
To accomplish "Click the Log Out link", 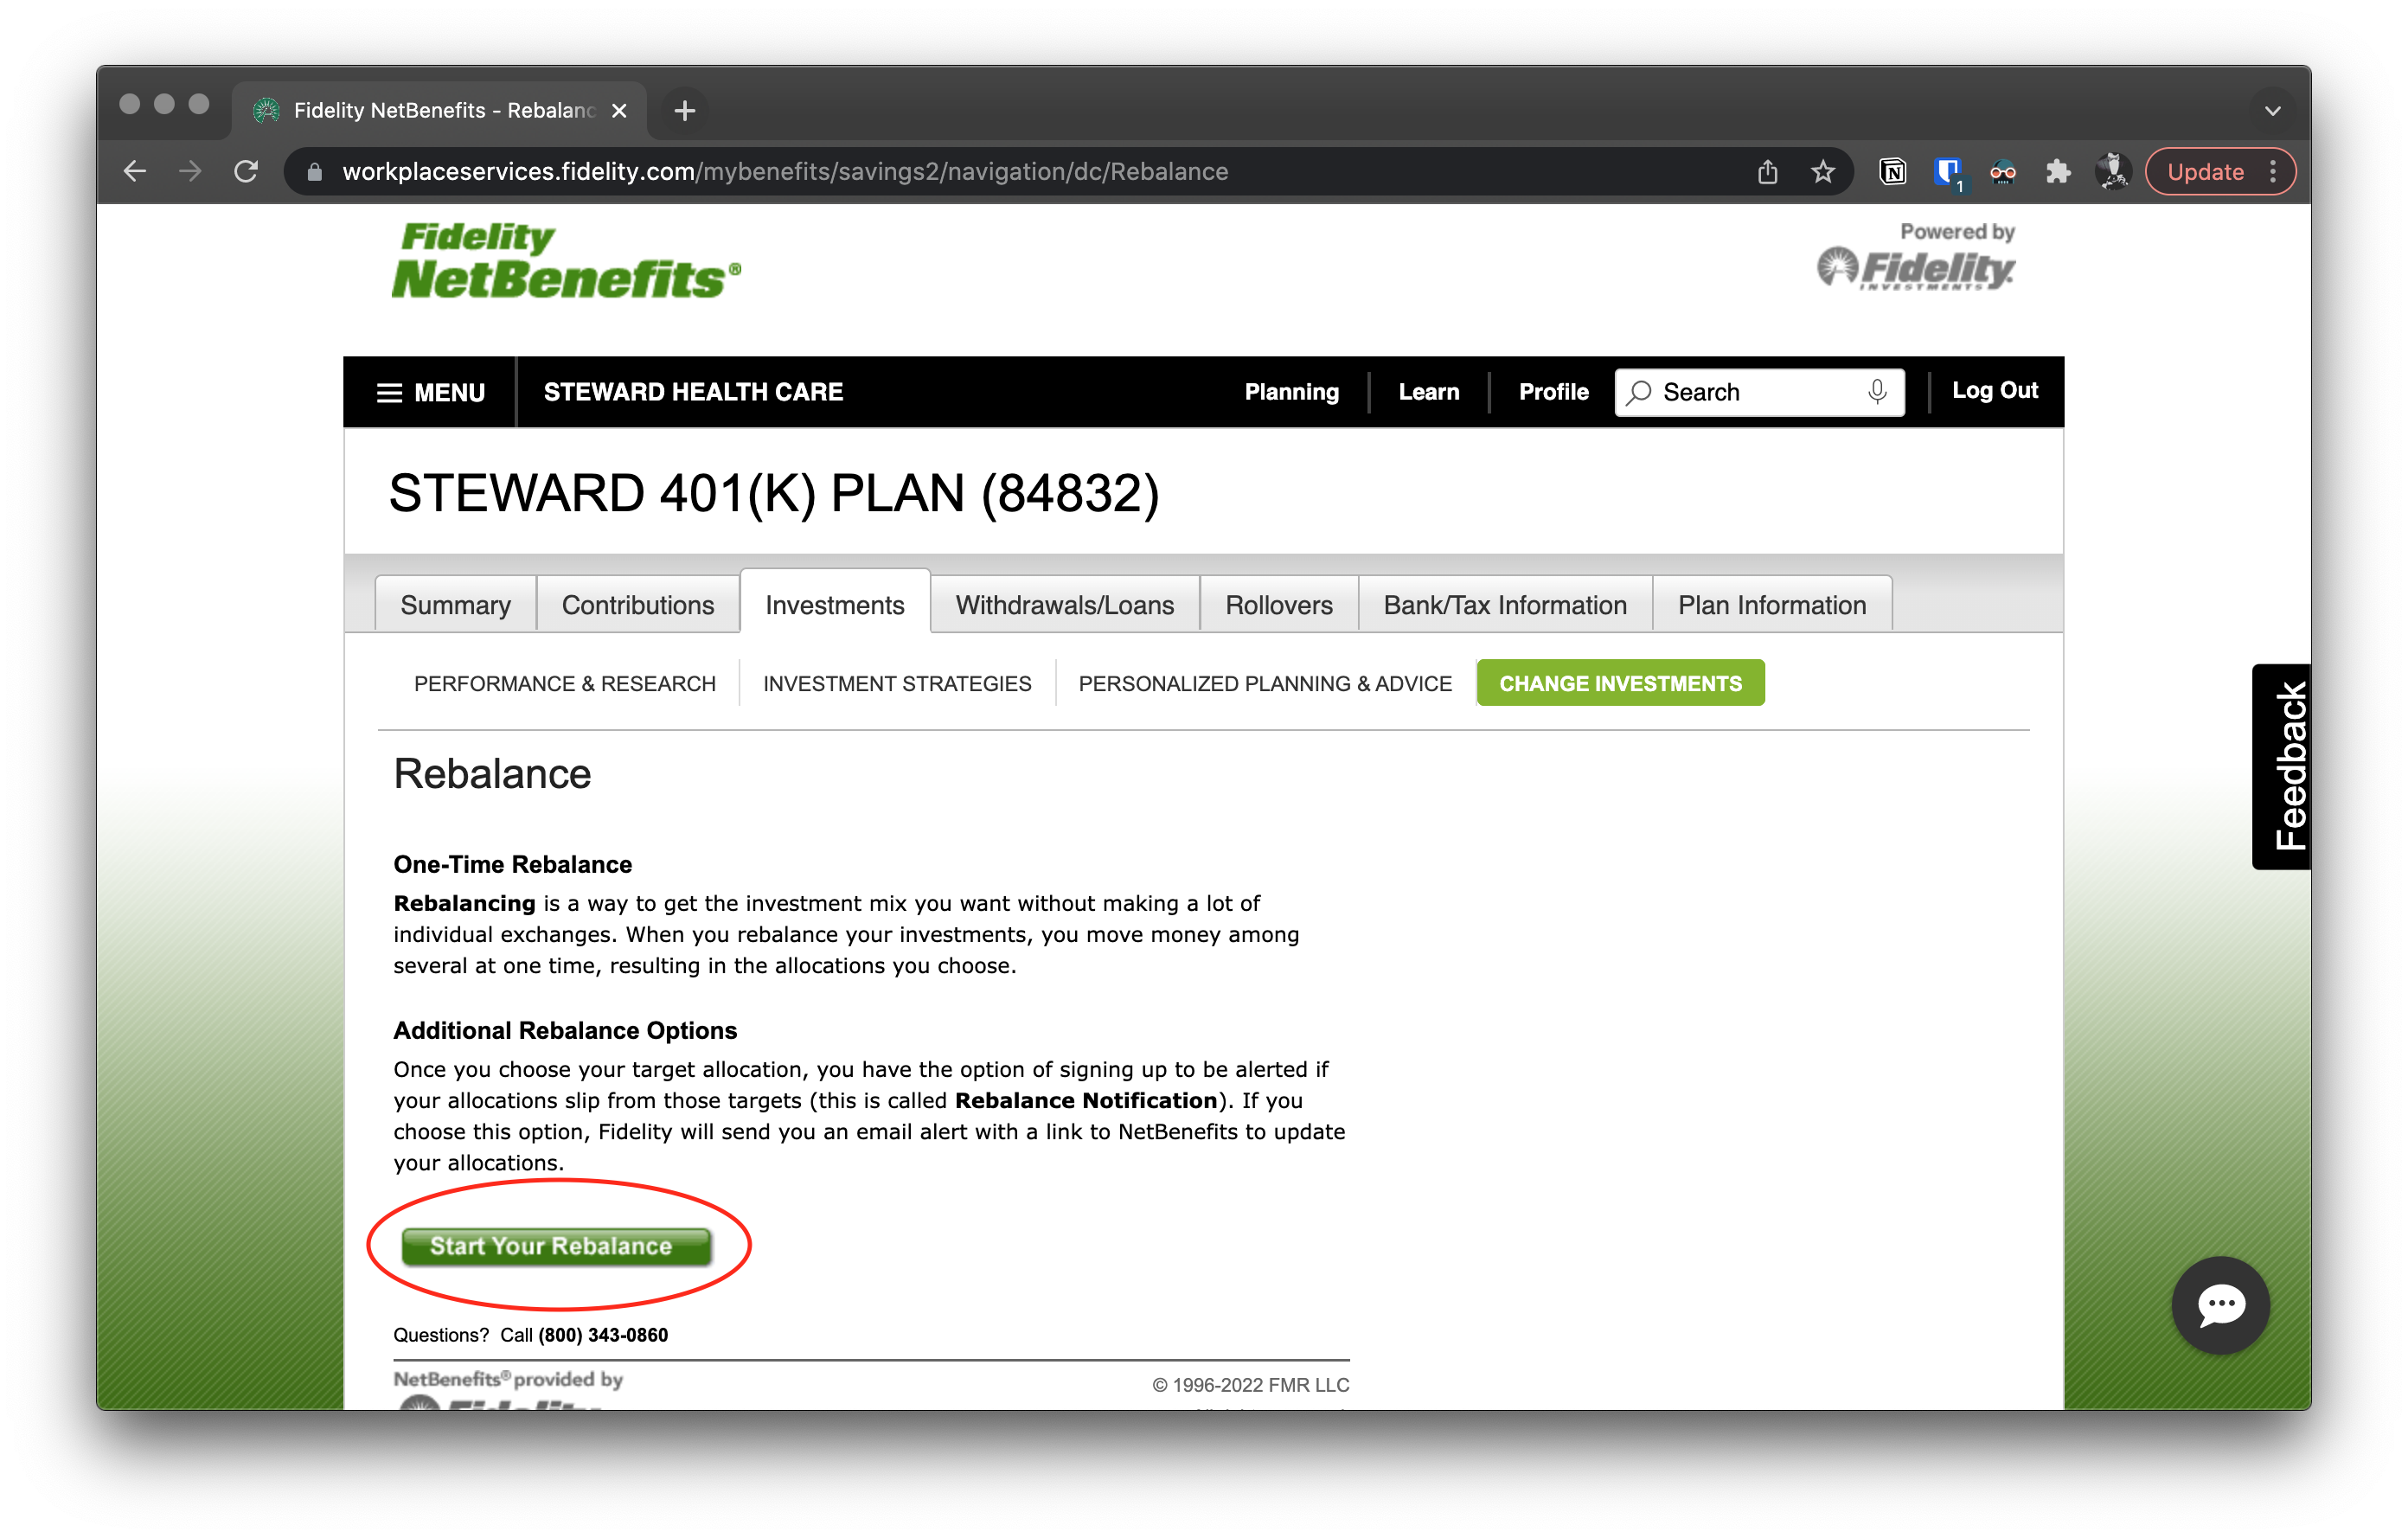I will (x=1994, y=391).
